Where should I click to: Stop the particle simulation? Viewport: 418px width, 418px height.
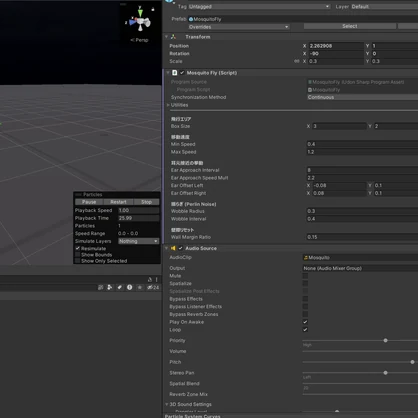(x=146, y=202)
